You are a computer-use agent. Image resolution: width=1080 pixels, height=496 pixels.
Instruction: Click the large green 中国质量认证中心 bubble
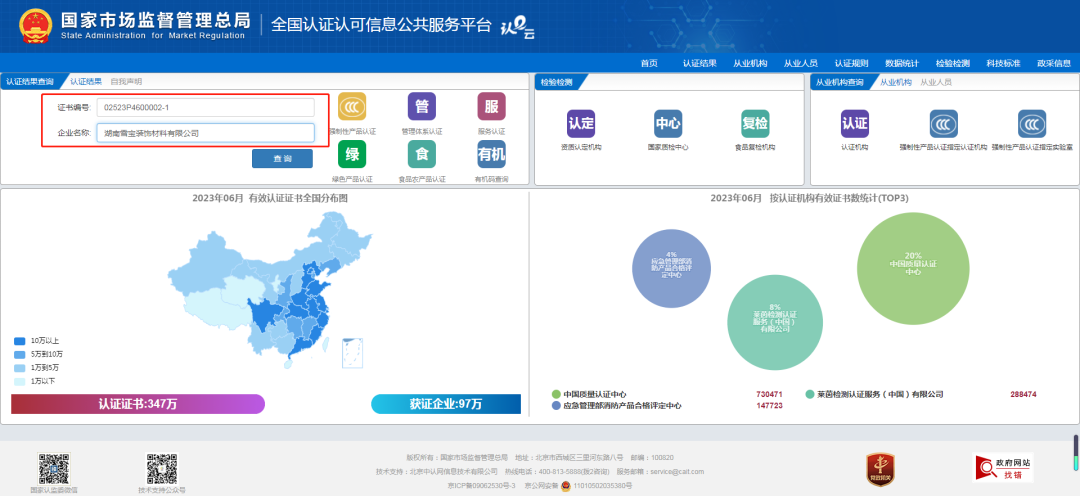coord(912,264)
